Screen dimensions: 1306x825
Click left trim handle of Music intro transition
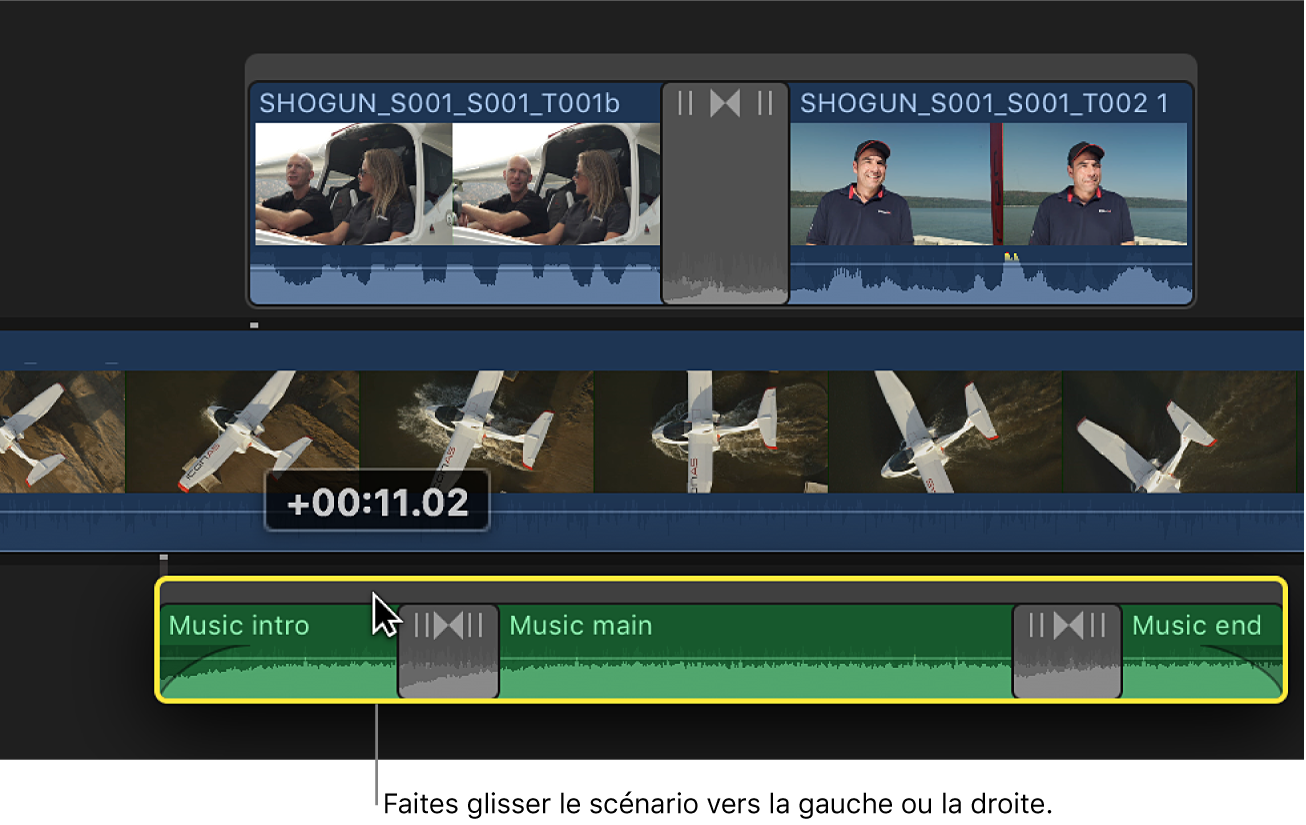click(421, 626)
